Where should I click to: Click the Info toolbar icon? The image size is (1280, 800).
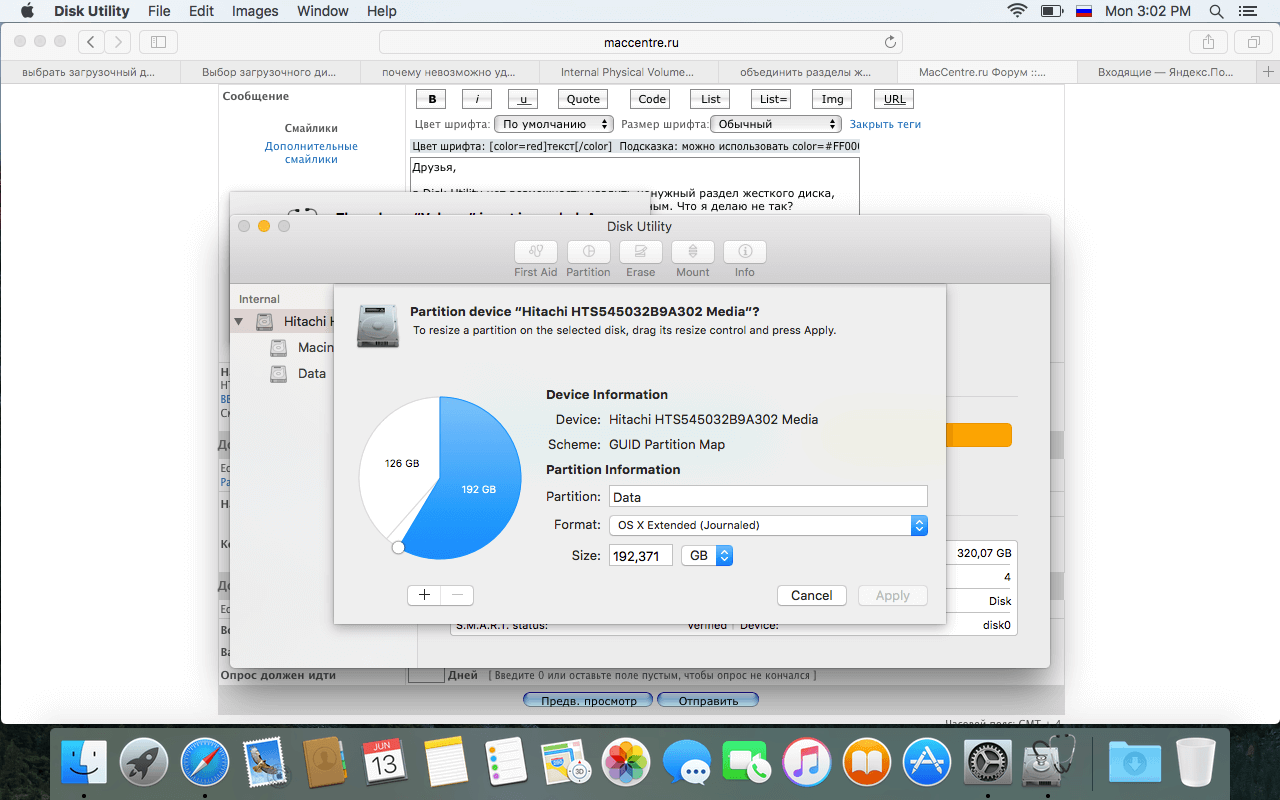click(x=745, y=252)
